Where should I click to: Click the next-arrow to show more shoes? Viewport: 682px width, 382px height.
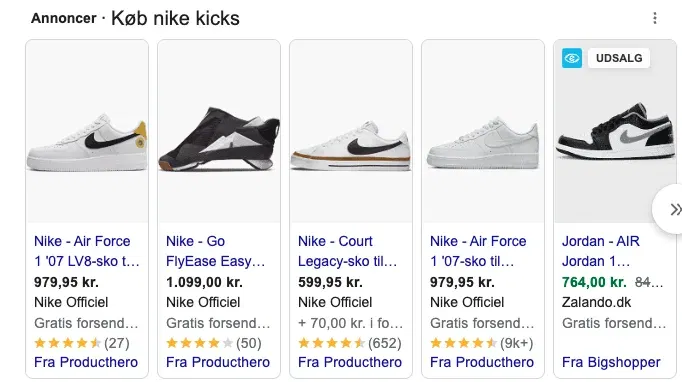point(670,209)
